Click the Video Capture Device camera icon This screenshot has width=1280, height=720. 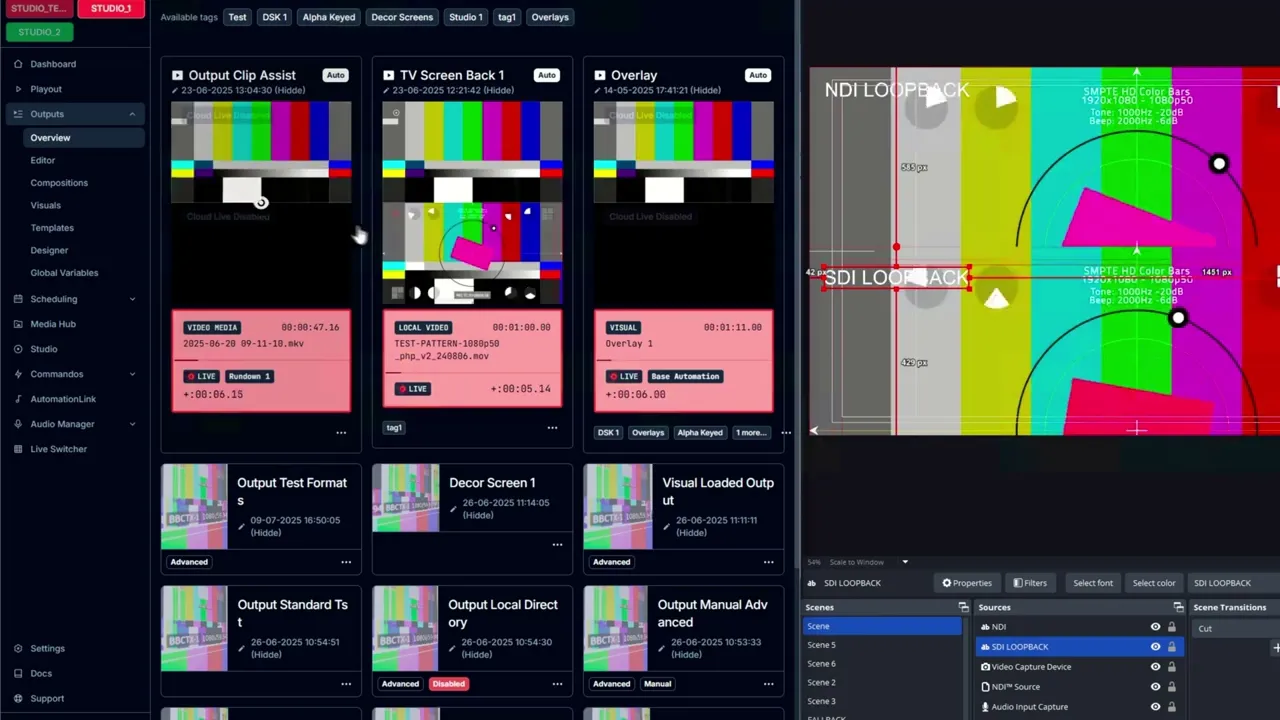[985, 667]
